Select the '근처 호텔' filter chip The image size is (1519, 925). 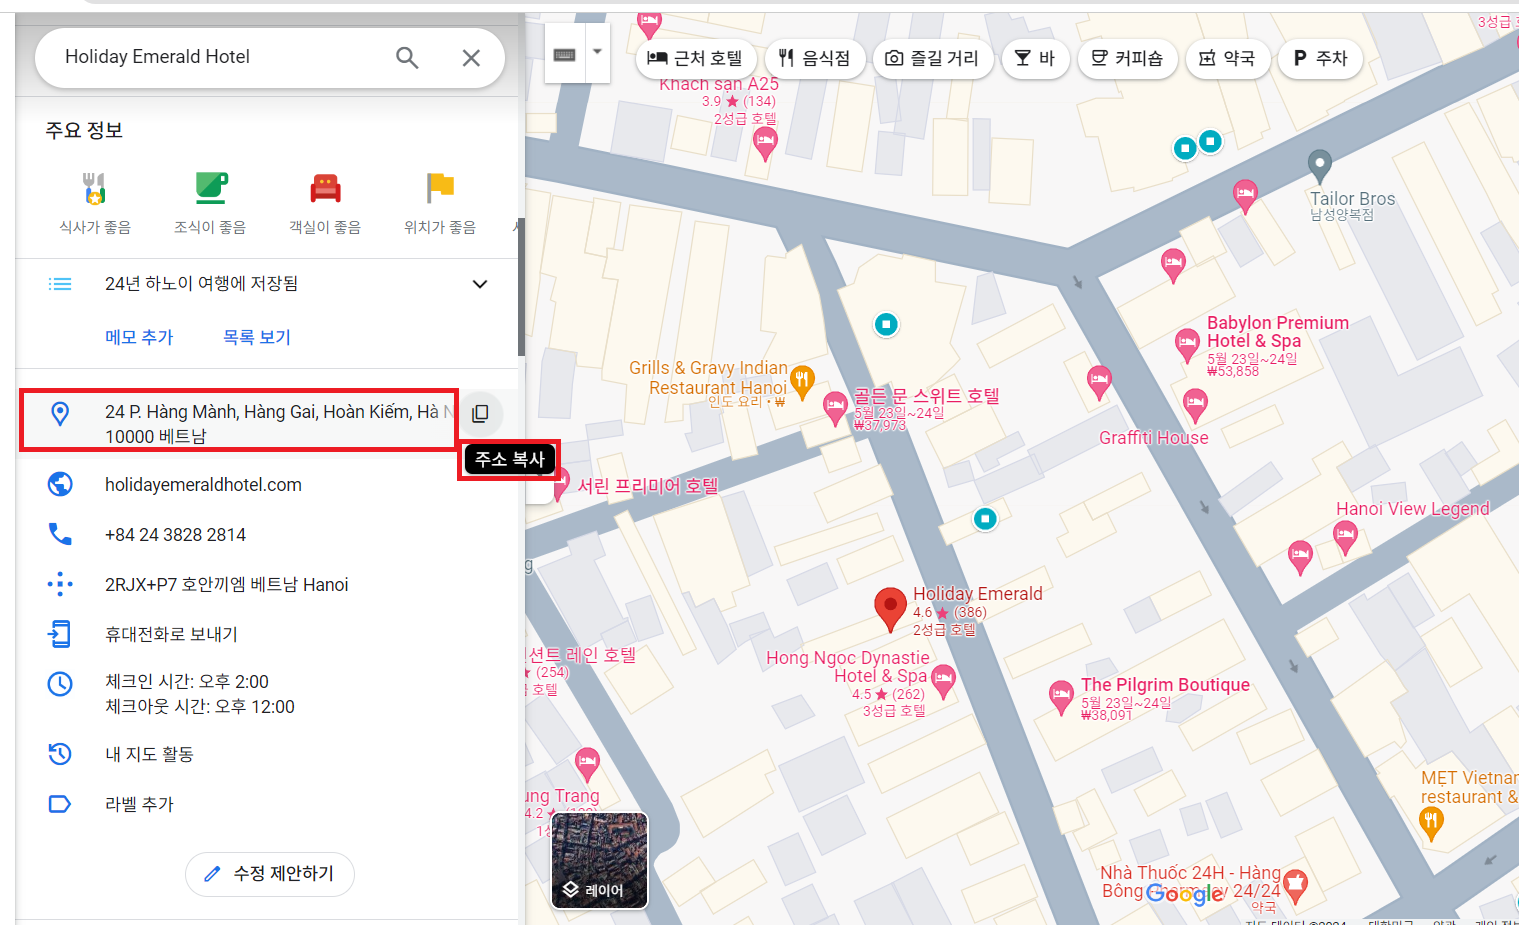[x=695, y=59]
